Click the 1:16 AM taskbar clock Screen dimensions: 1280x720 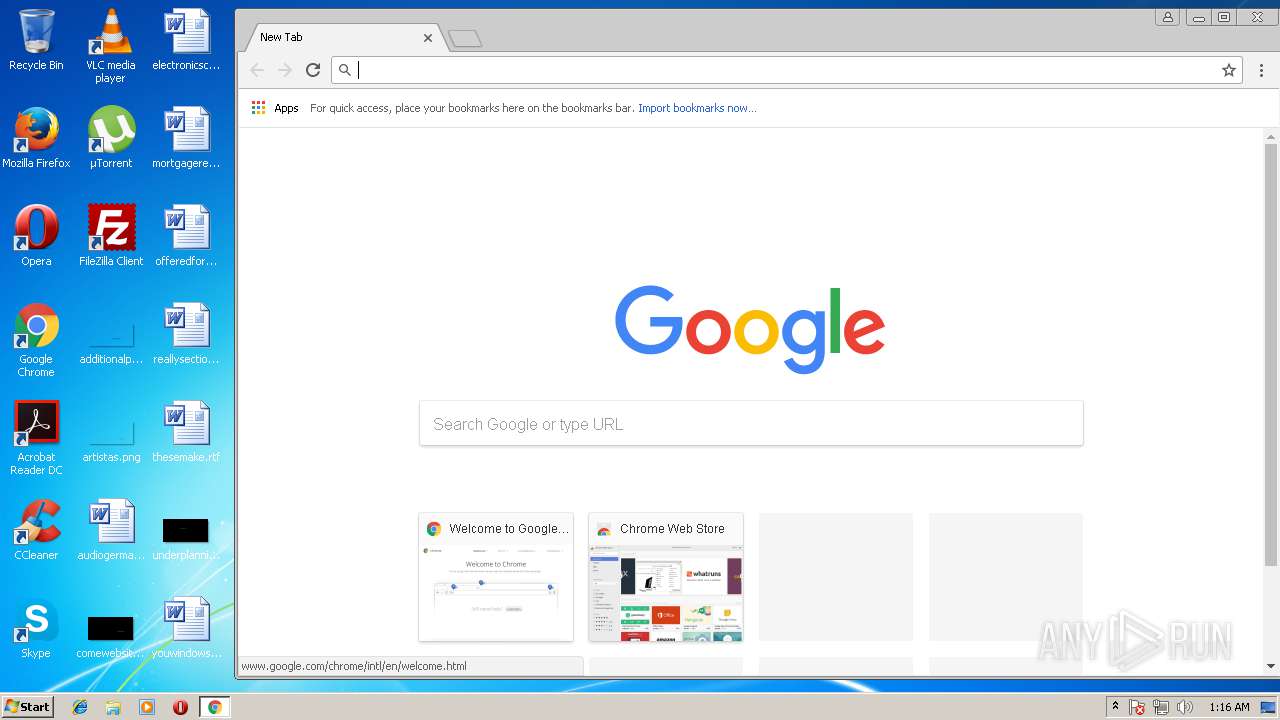[1229, 707]
